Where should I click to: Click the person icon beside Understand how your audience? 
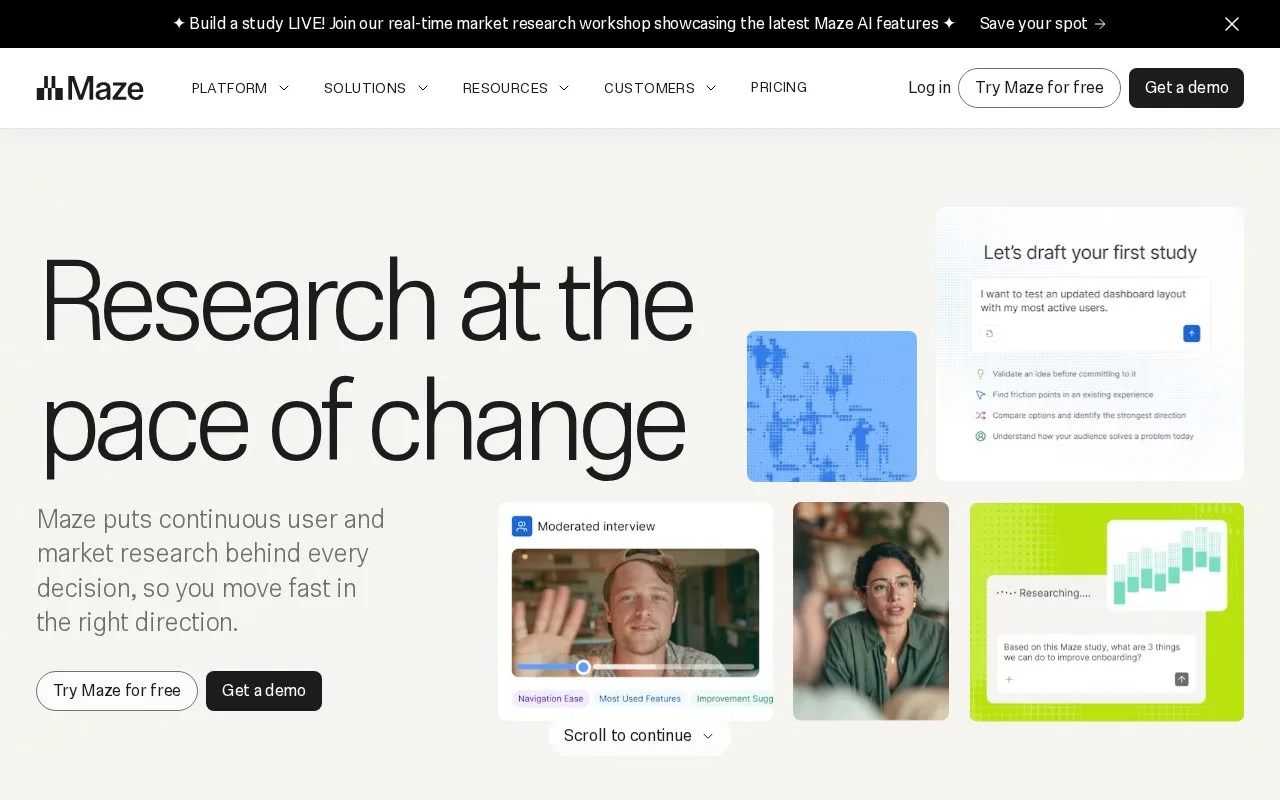981,436
